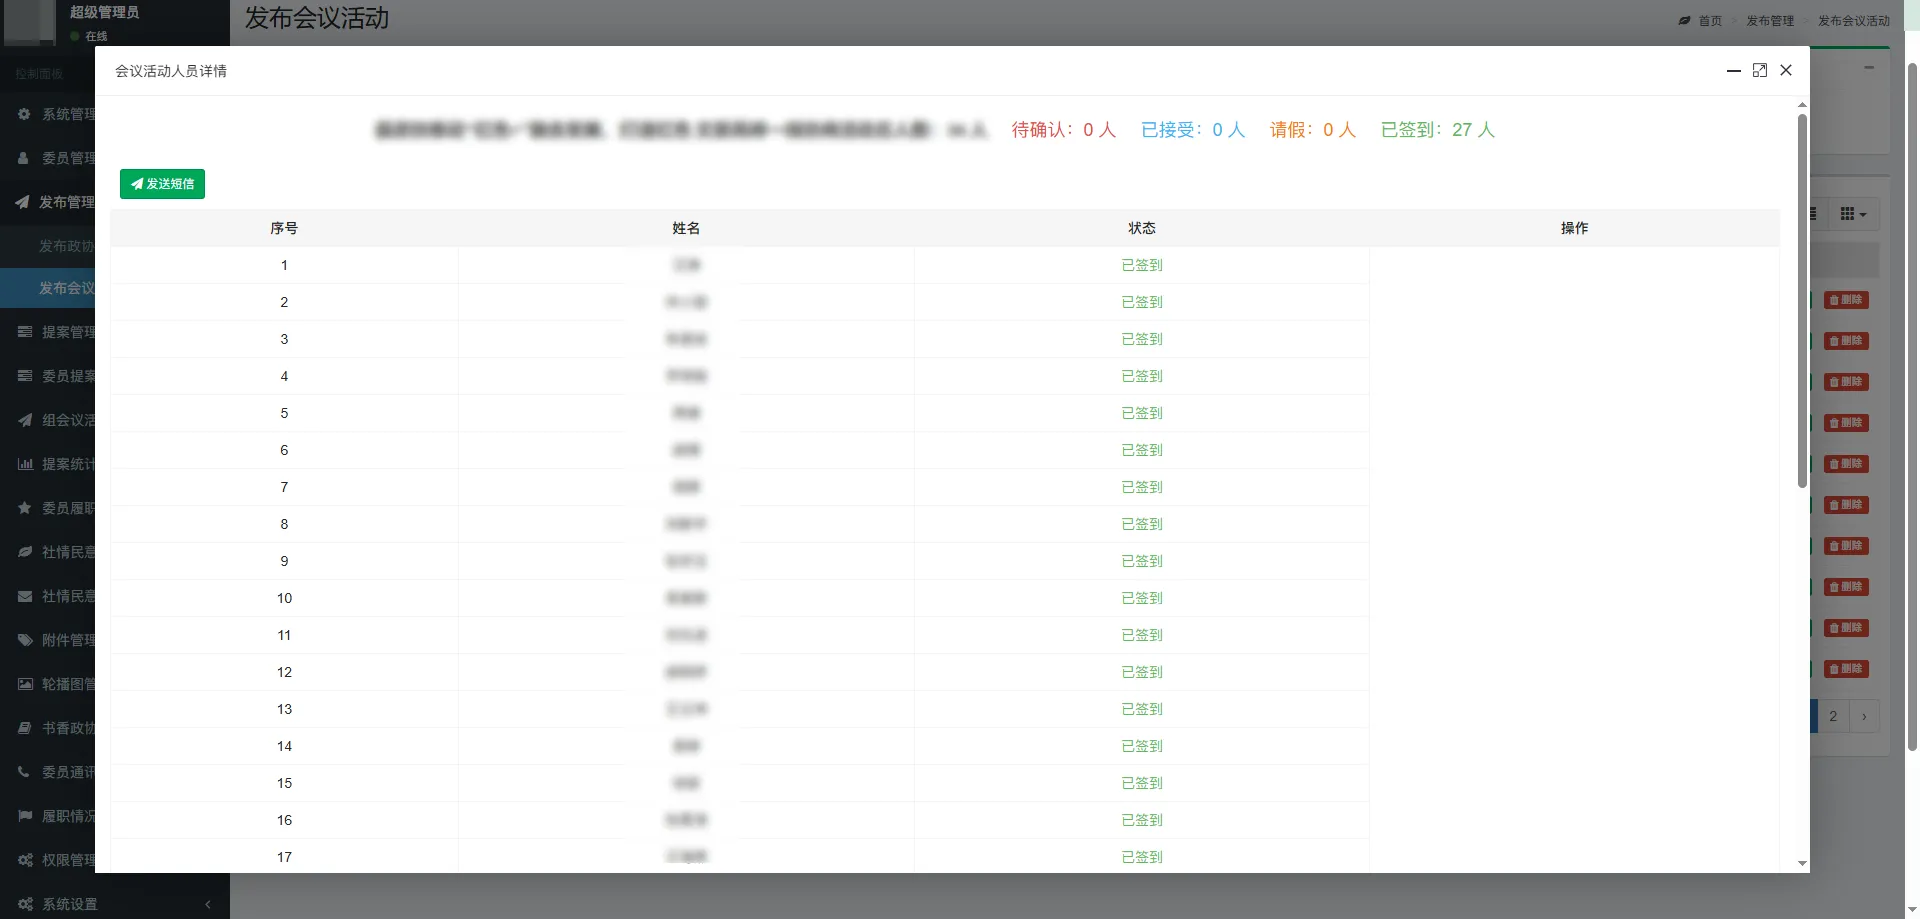Maximize the 会议活动人员详情 dialog
This screenshot has height=919, width=1920.
pos(1760,70)
